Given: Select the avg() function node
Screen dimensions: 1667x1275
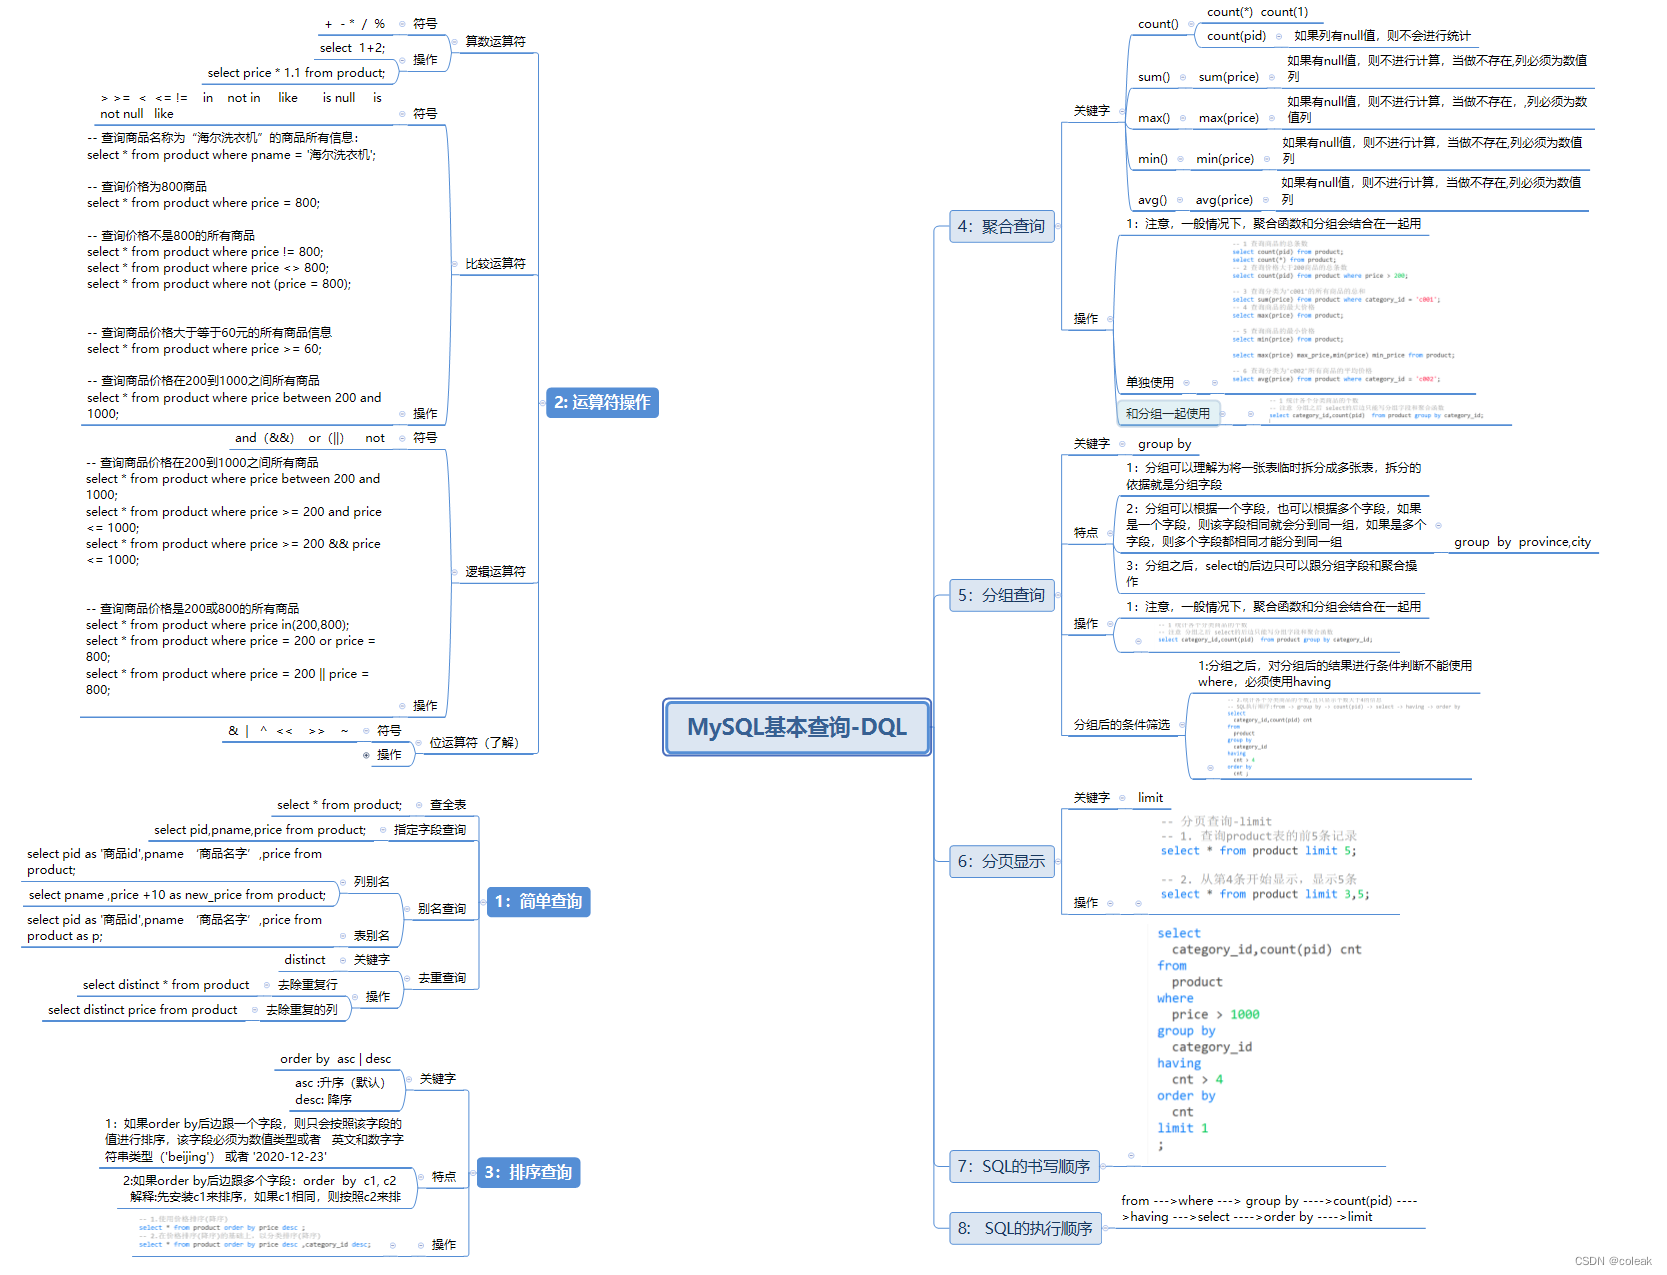Looking at the screenshot, I should pos(1152,200).
